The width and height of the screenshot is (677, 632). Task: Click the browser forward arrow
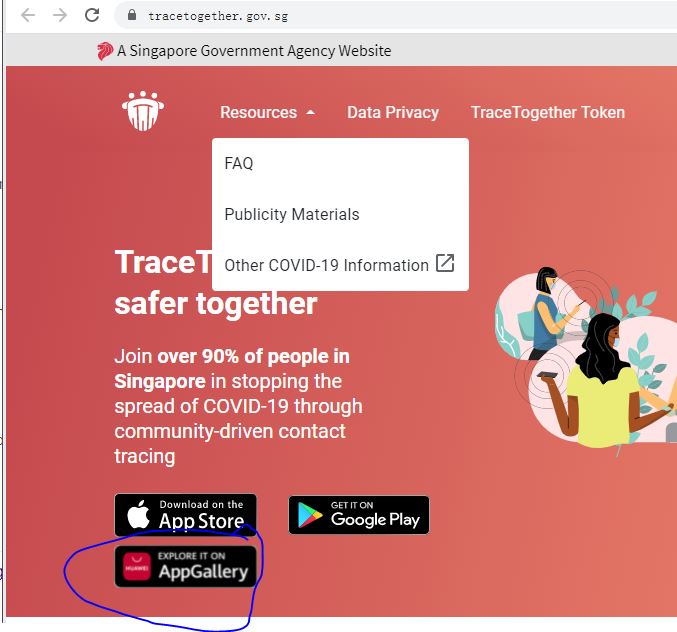(60, 16)
